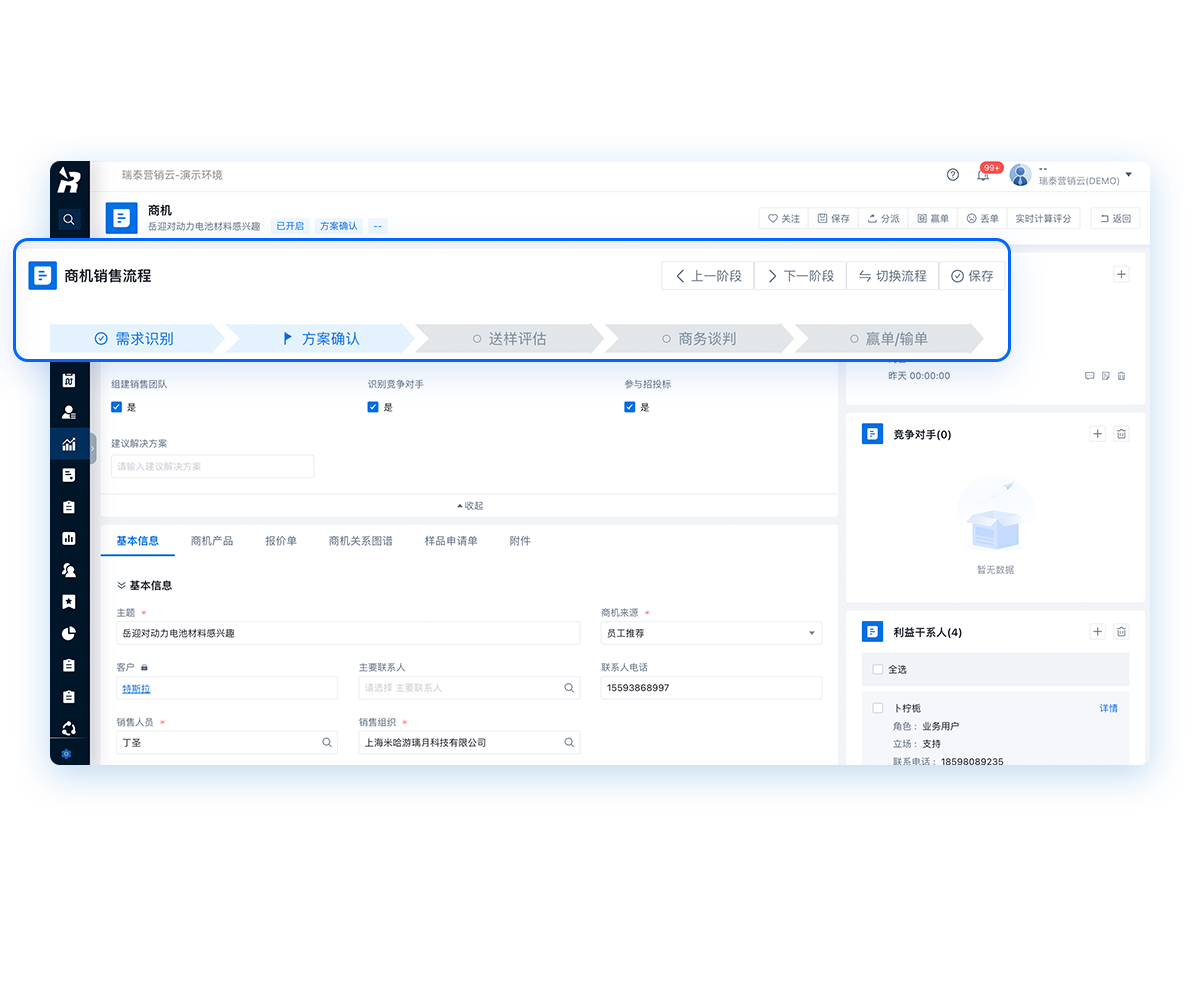Open the search icon below the app logo

[68, 219]
